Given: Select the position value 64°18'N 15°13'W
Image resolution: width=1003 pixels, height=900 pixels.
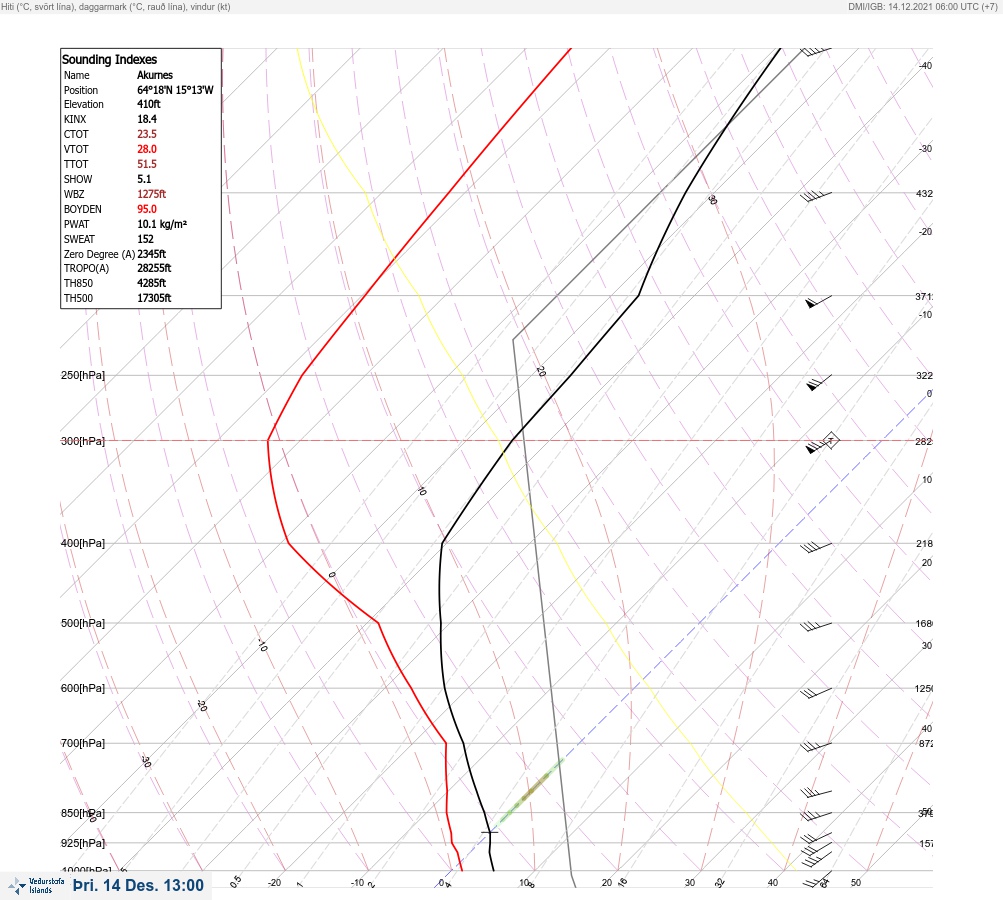Looking at the screenshot, I should 175,90.
